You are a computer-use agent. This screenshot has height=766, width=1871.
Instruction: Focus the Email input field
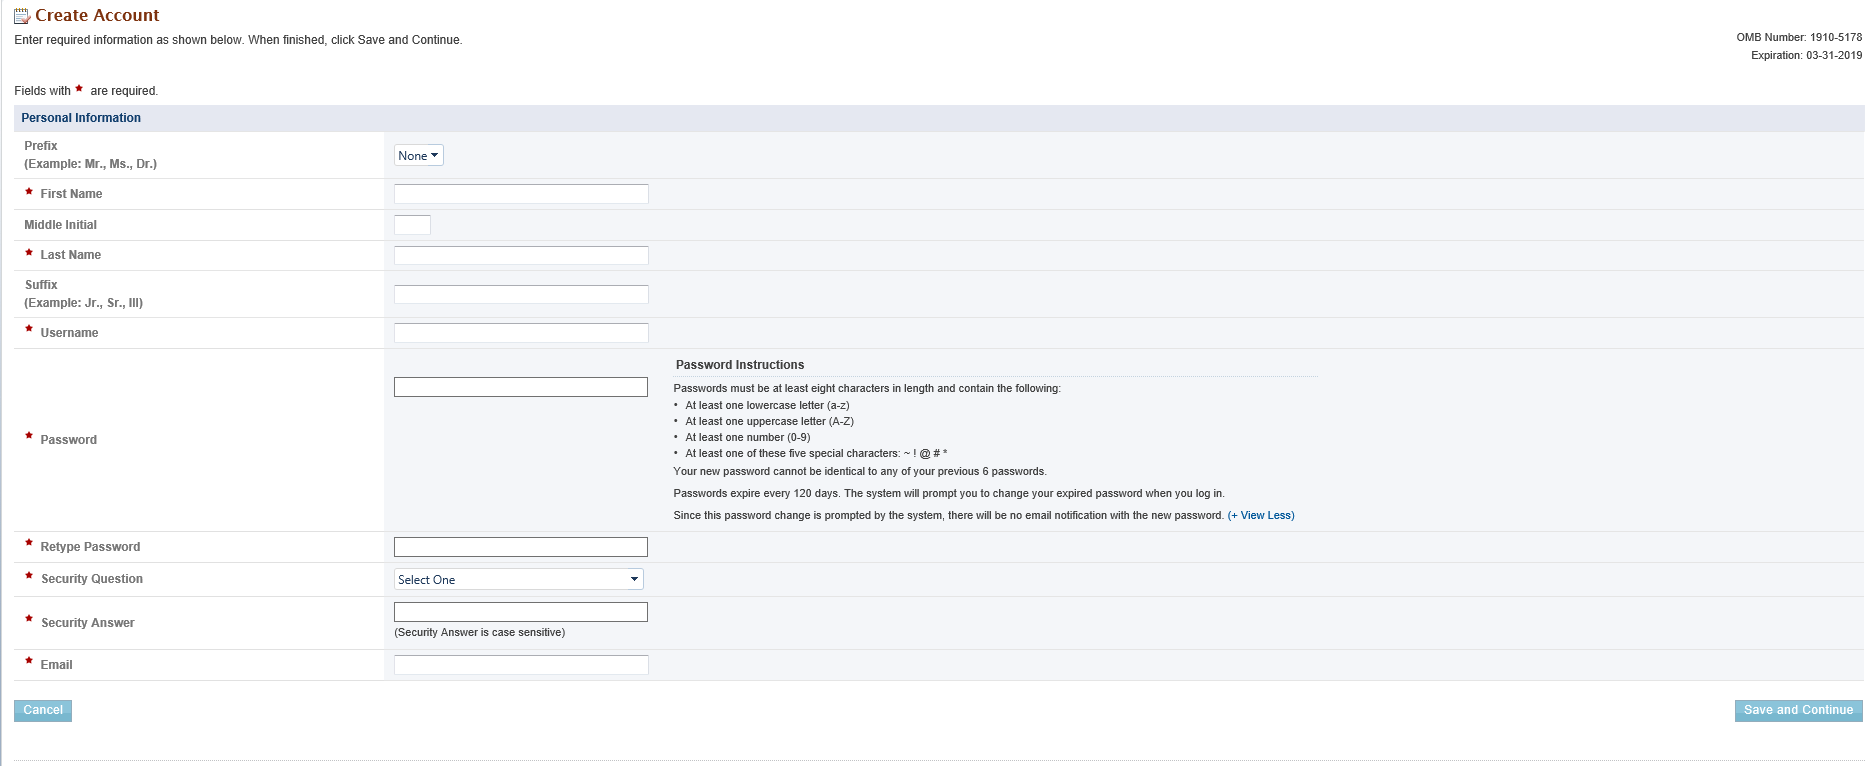tap(521, 665)
